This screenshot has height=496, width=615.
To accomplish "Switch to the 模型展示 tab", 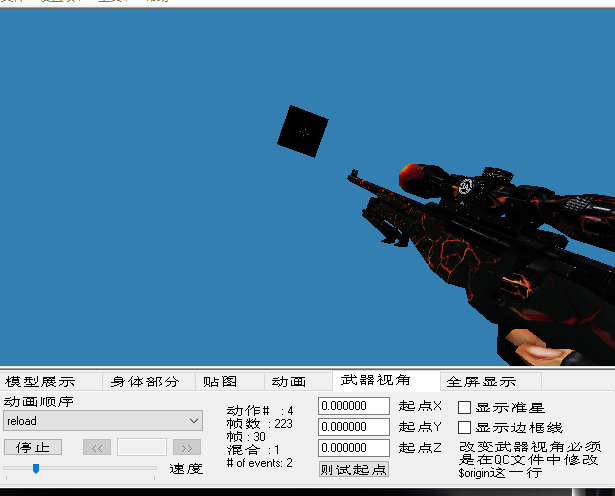I will 51,381.
